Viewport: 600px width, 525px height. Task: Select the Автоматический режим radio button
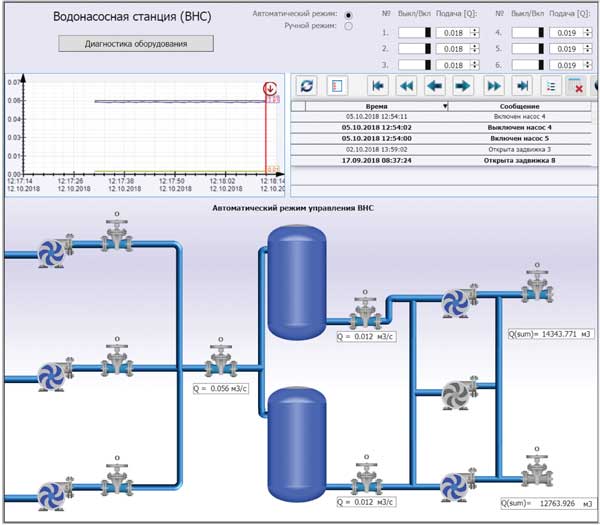(x=348, y=15)
